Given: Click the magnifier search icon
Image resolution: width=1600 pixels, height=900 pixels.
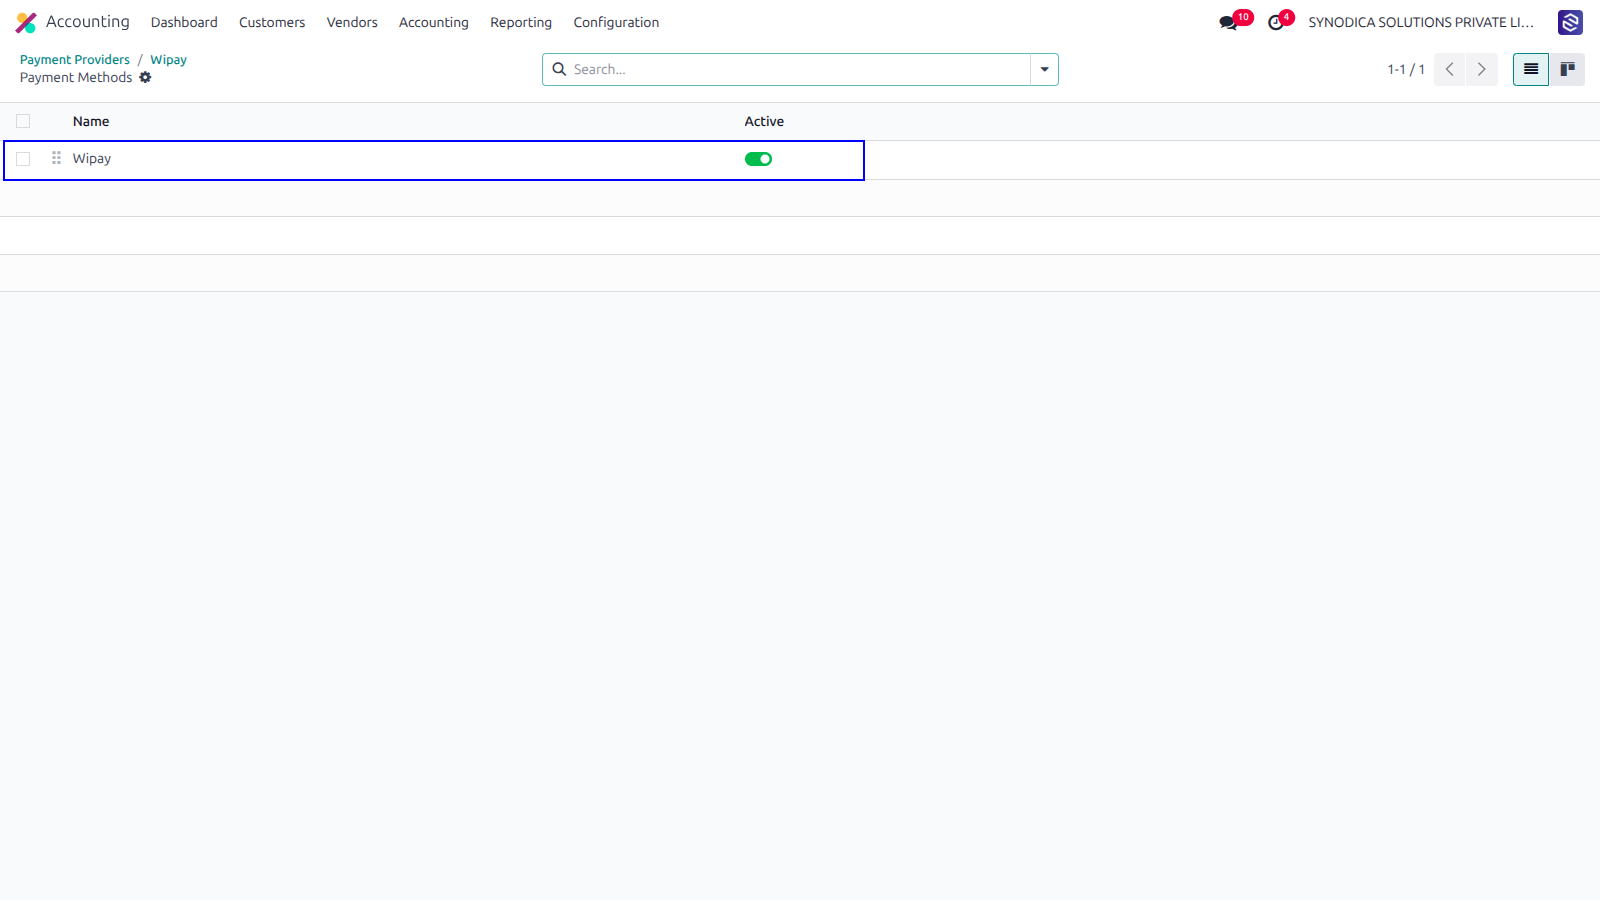Looking at the screenshot, I should coord(559,69).
